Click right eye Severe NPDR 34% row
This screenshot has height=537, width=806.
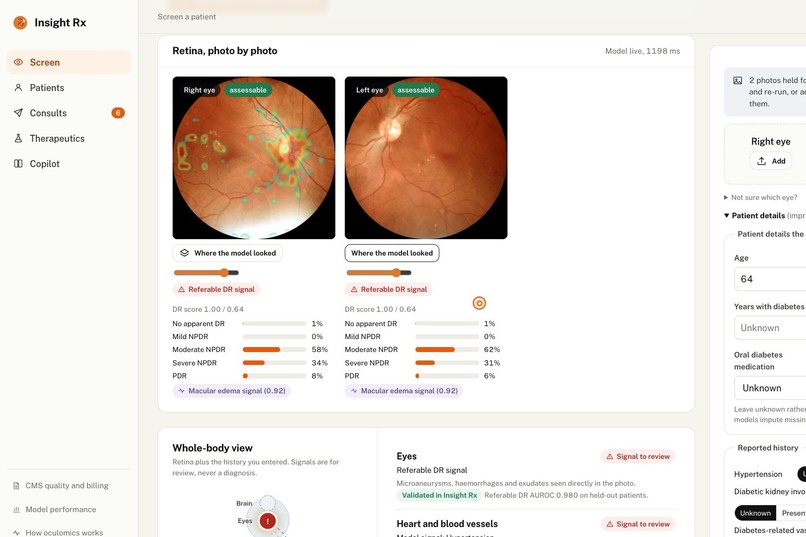250,363
